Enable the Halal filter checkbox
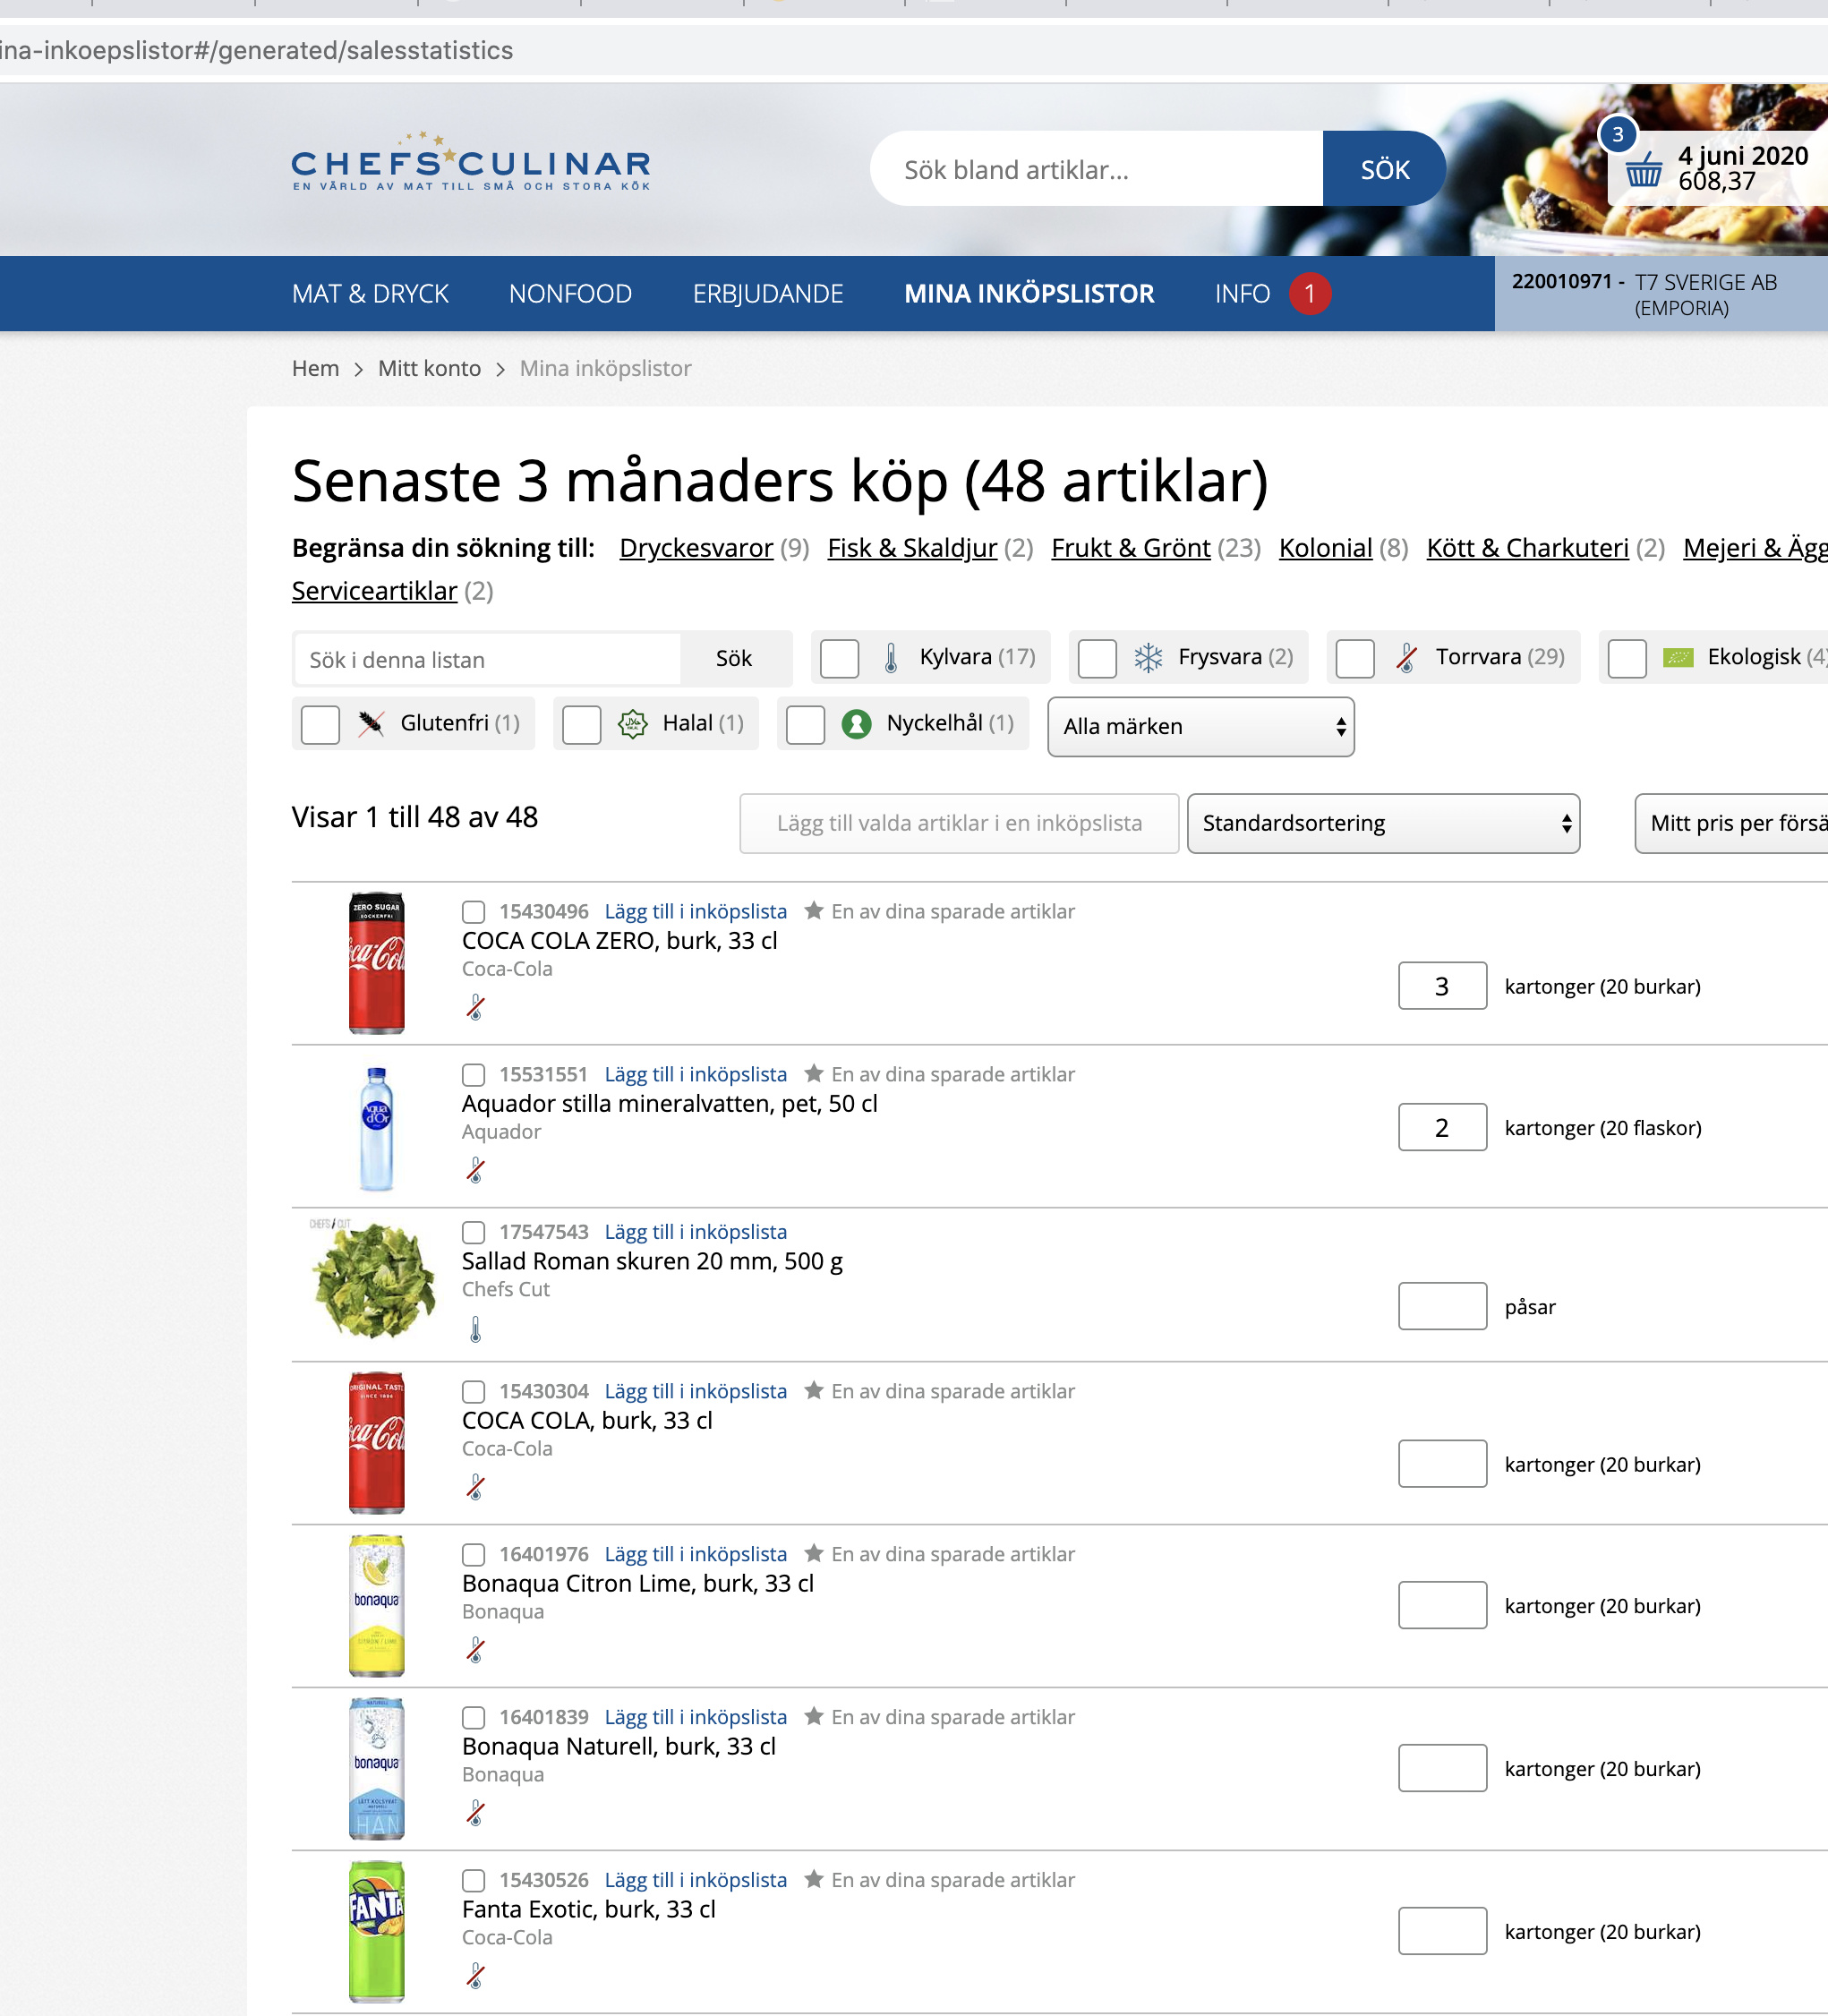1828x2016 pixels. 581,724
